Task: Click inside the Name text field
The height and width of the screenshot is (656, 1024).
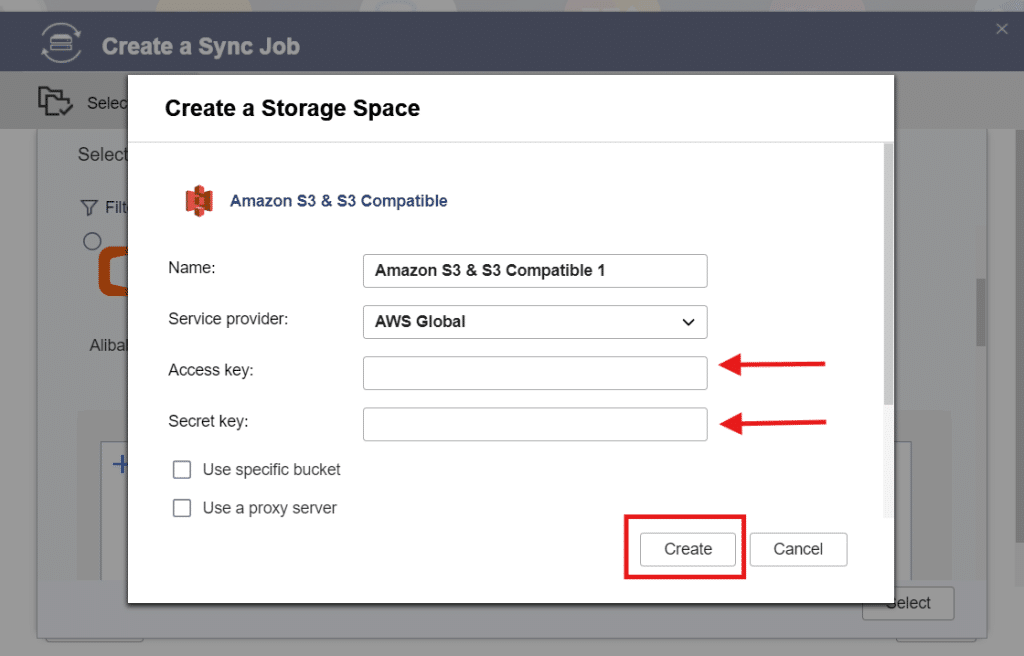Action: (534, 271)
